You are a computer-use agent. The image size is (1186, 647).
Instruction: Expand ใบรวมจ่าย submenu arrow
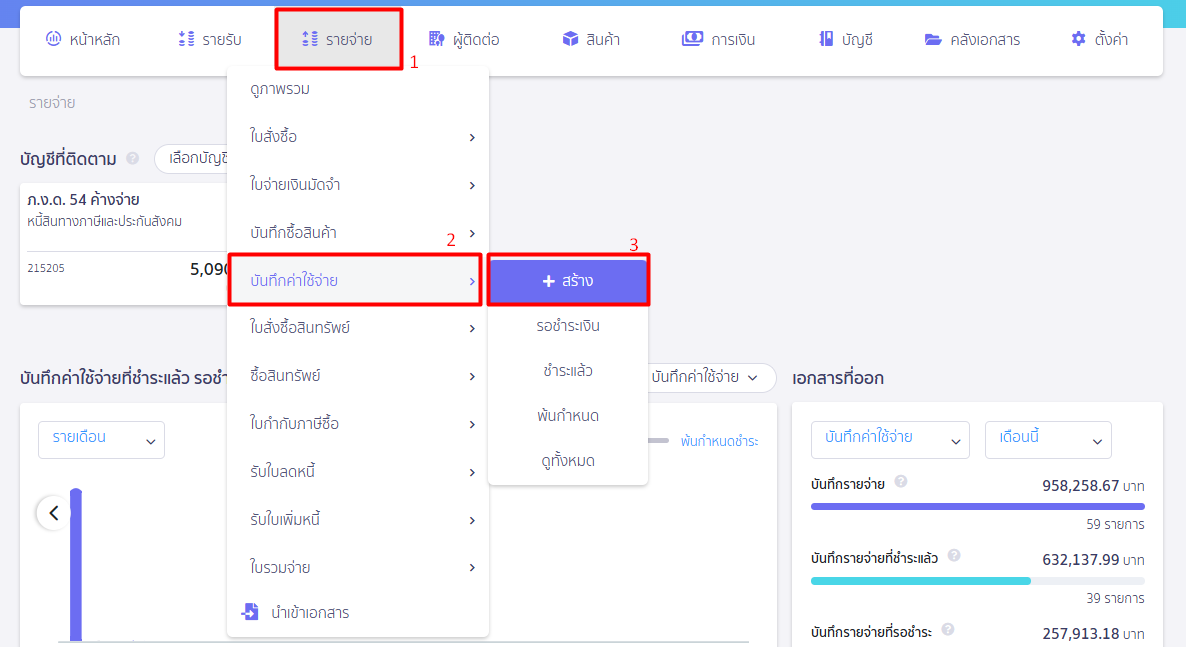tap(472, 568)
